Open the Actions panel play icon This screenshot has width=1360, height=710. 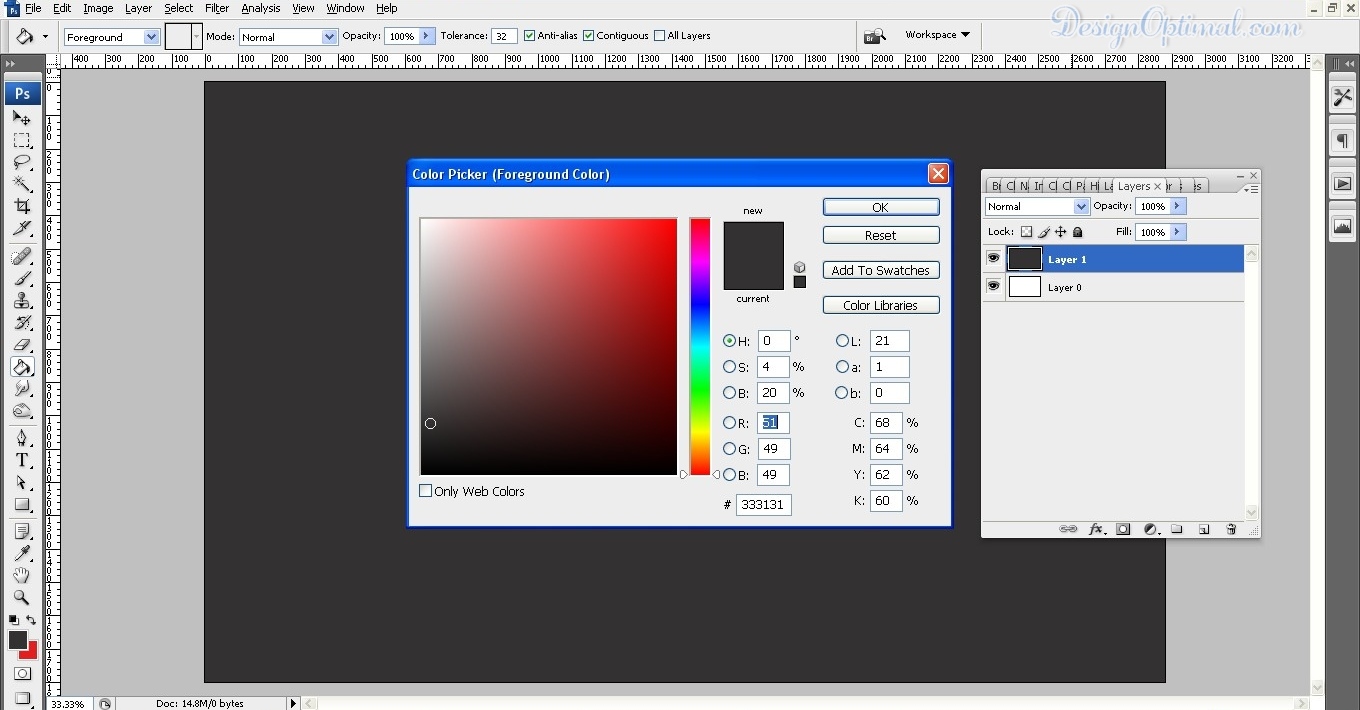point(1342,184)
